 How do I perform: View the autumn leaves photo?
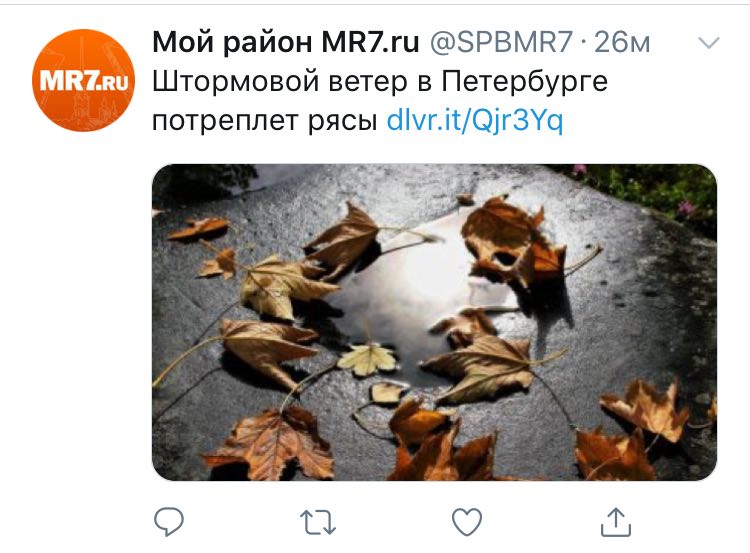point(434,322)
